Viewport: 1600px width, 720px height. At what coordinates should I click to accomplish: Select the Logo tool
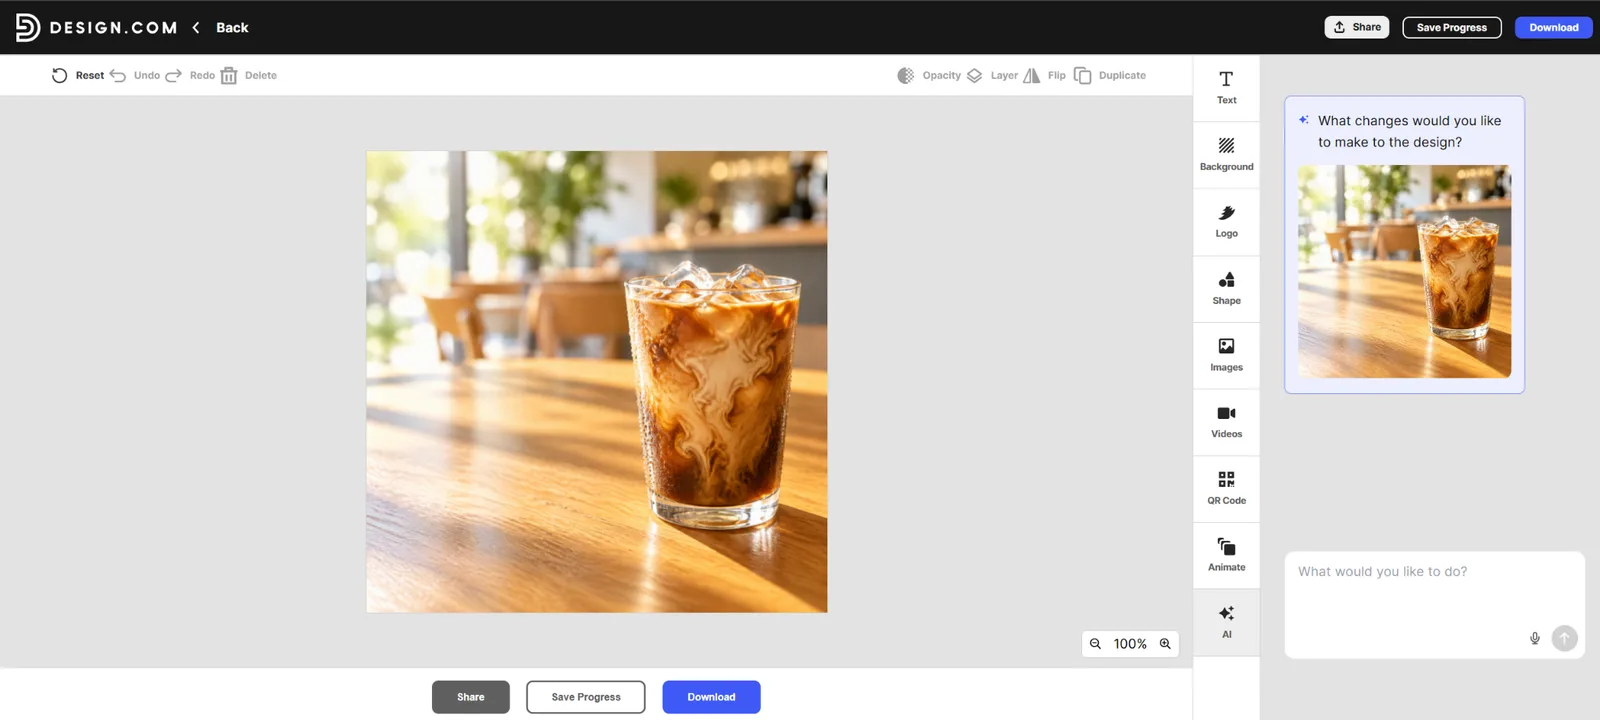[1226, 221]
